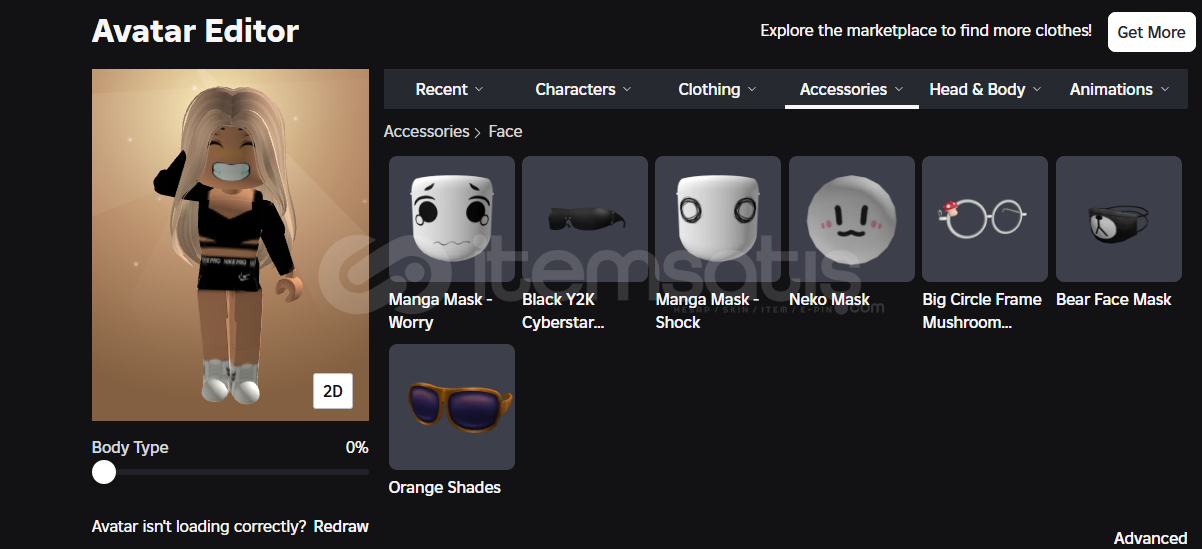Click the Orange Shades label text
Viewport: 1202px width, 549px height.
click(x=445, y=487)
